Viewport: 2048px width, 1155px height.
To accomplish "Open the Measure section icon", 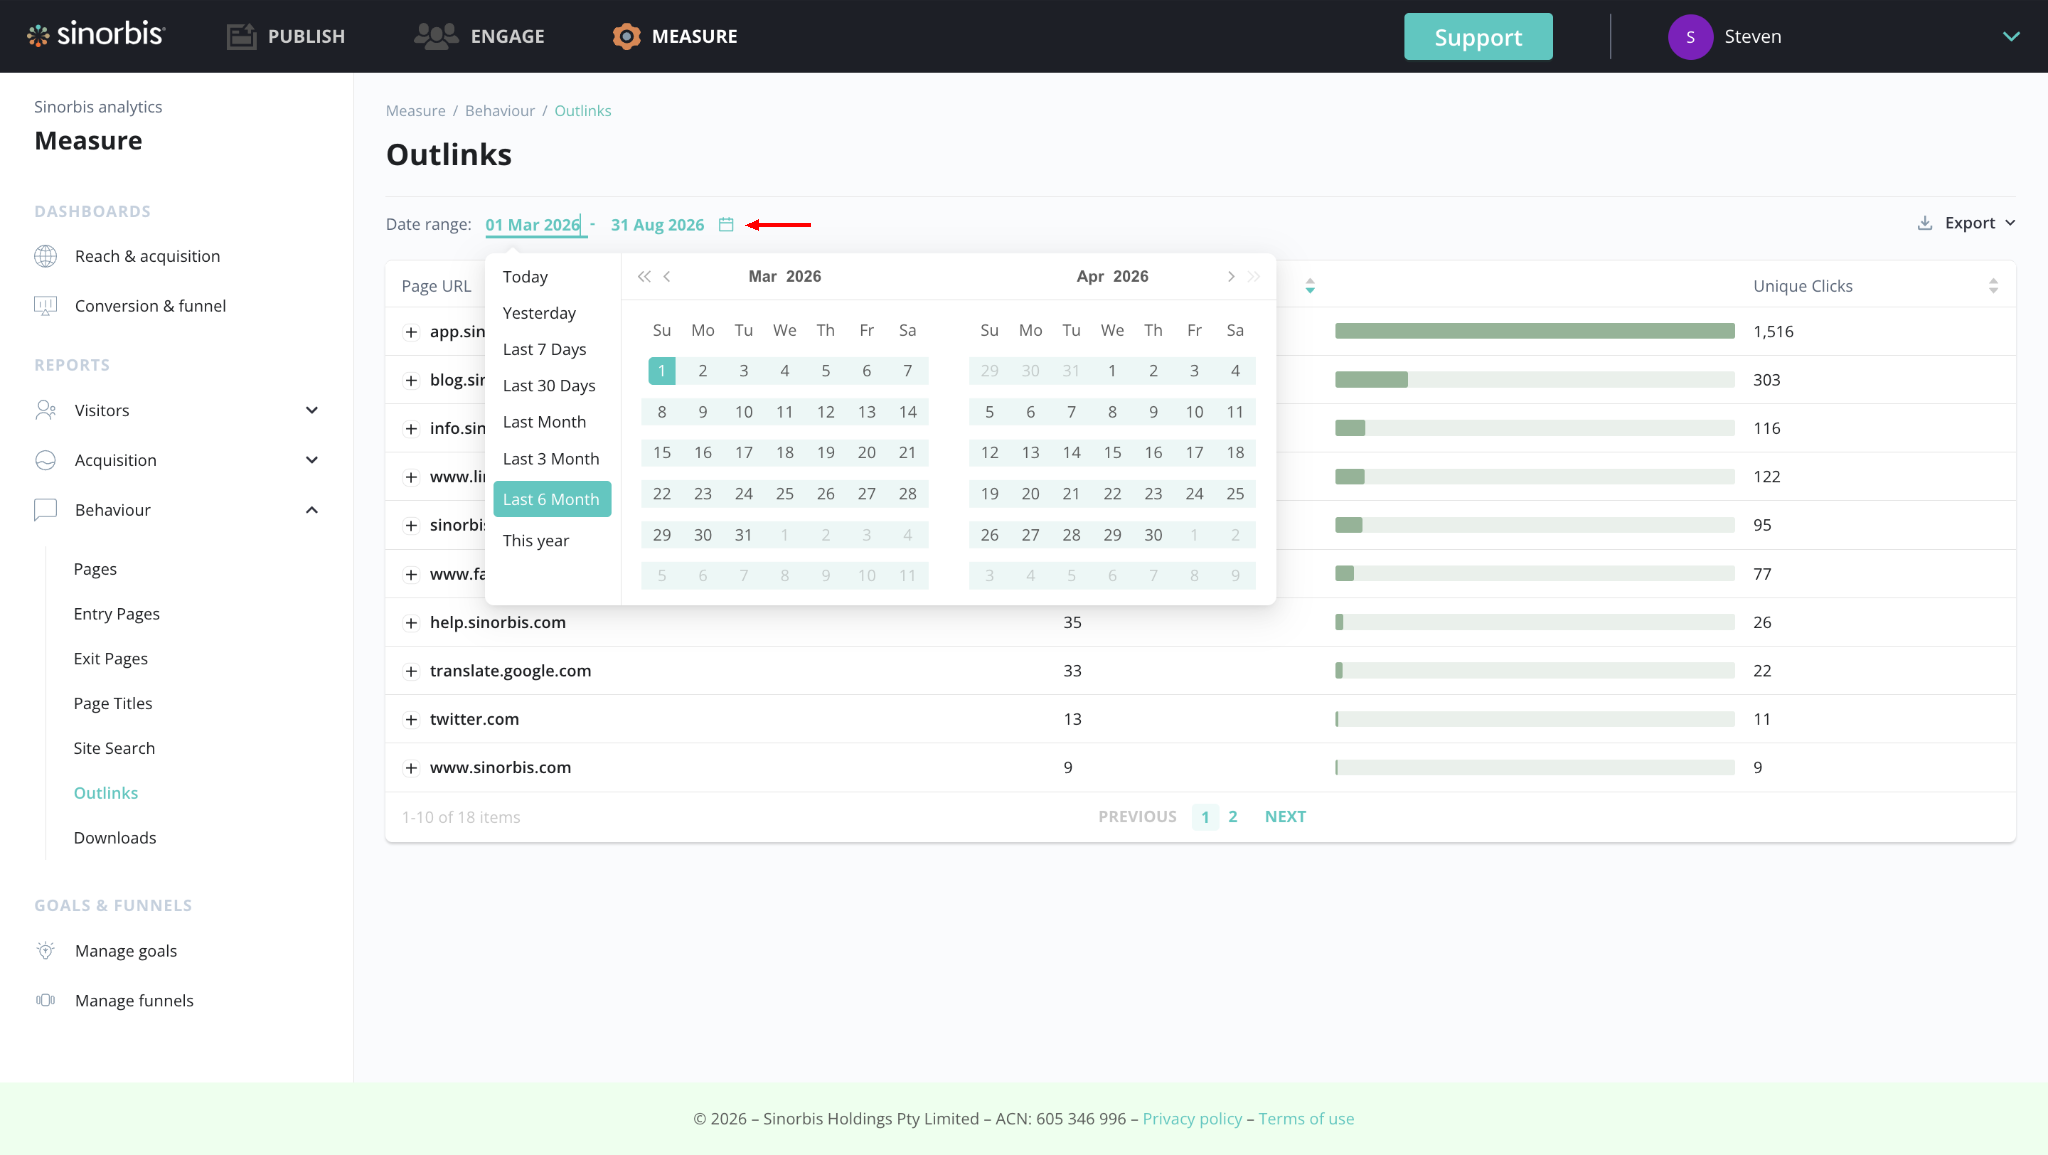I will tap(626, 36).
